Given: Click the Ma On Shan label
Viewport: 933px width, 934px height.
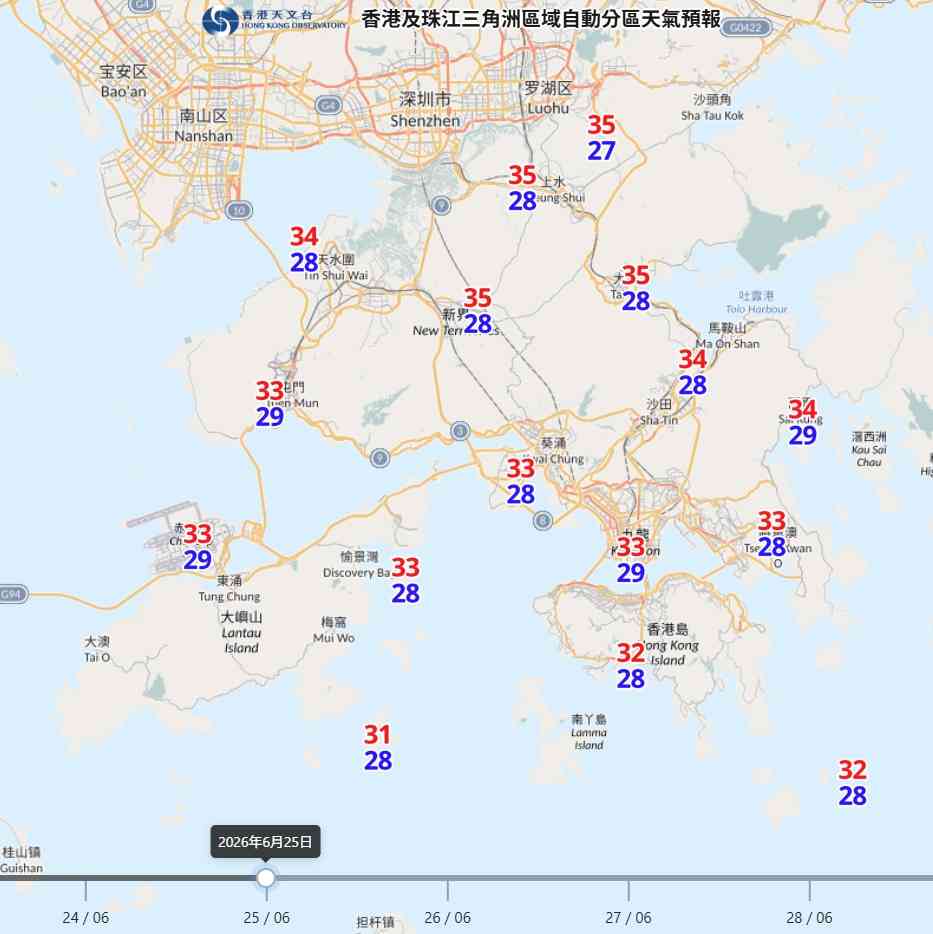Looking at the screenshot, I should (x=727, y=336).
